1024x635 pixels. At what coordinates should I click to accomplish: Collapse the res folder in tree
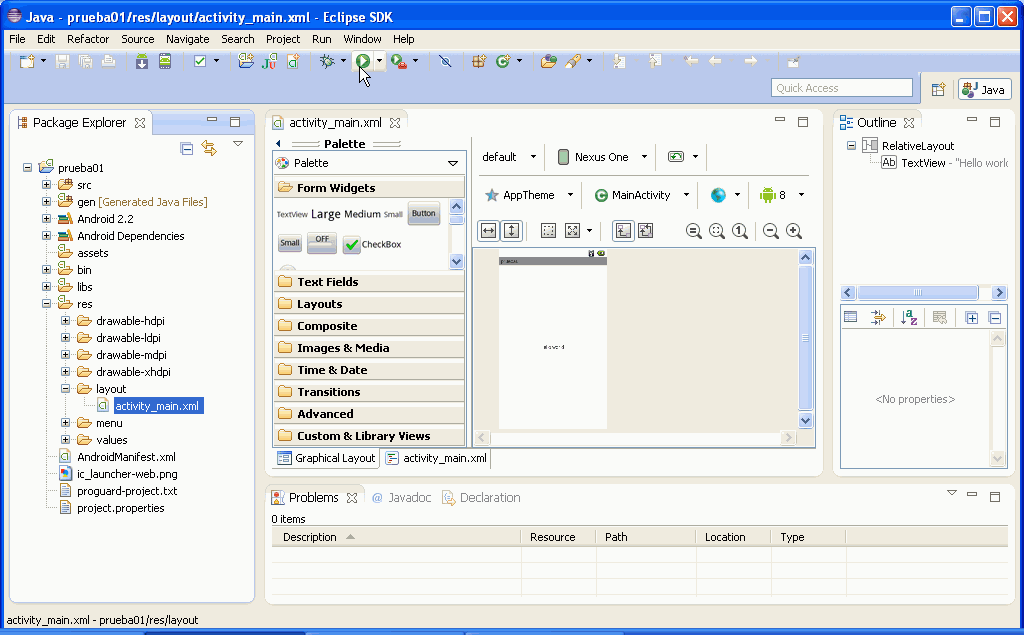[46, 304]
